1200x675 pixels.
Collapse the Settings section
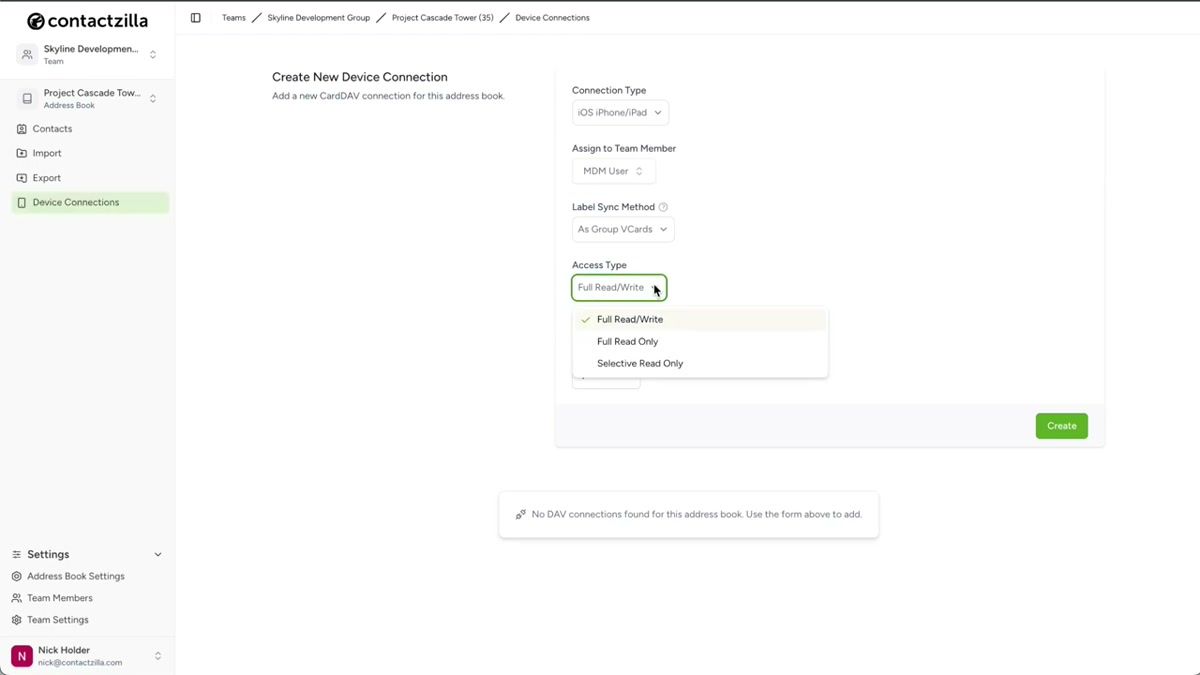[157, 554]
